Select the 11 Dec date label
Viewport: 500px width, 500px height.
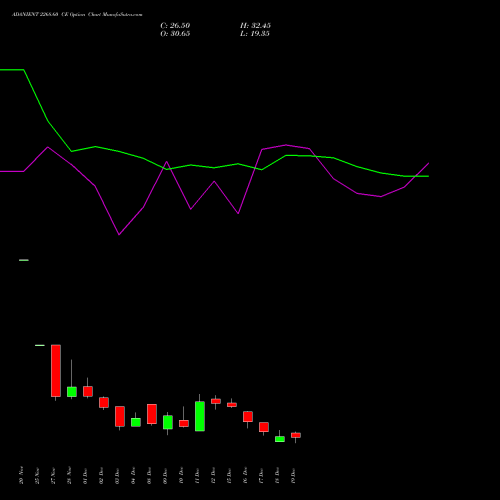(197, 475)
